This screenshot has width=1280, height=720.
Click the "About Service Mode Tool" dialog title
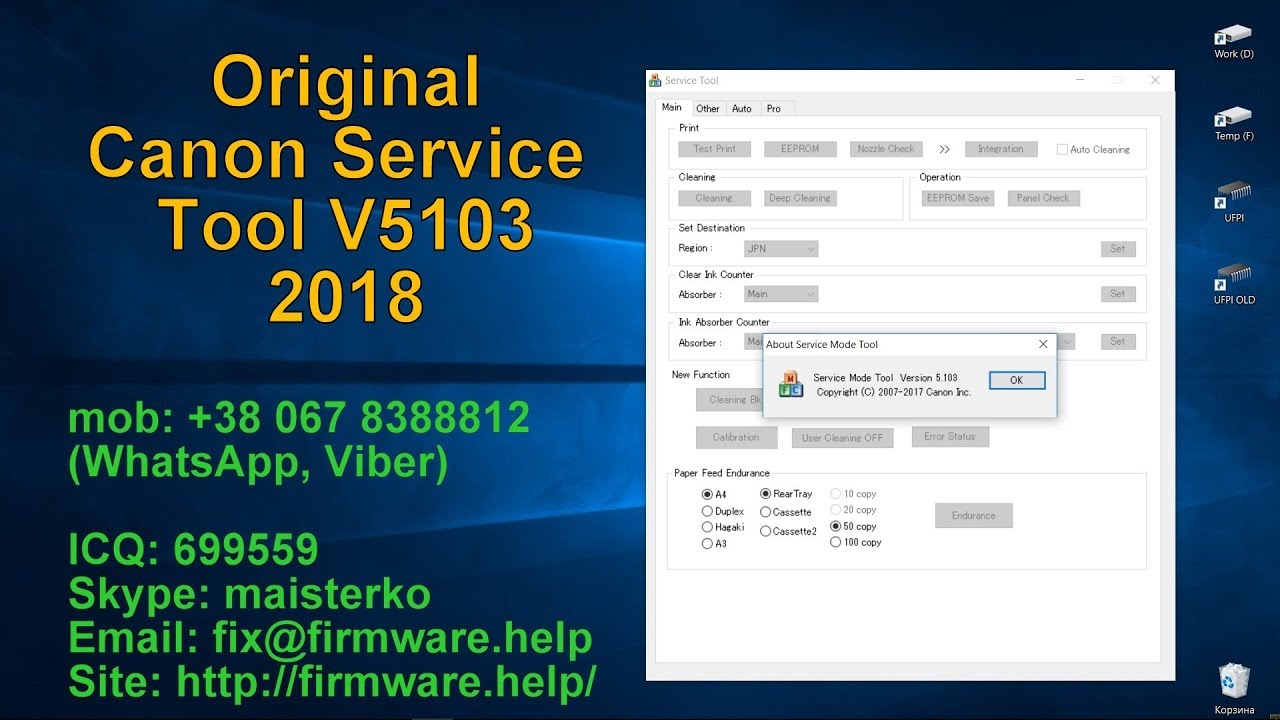click(x=822, y=345)
